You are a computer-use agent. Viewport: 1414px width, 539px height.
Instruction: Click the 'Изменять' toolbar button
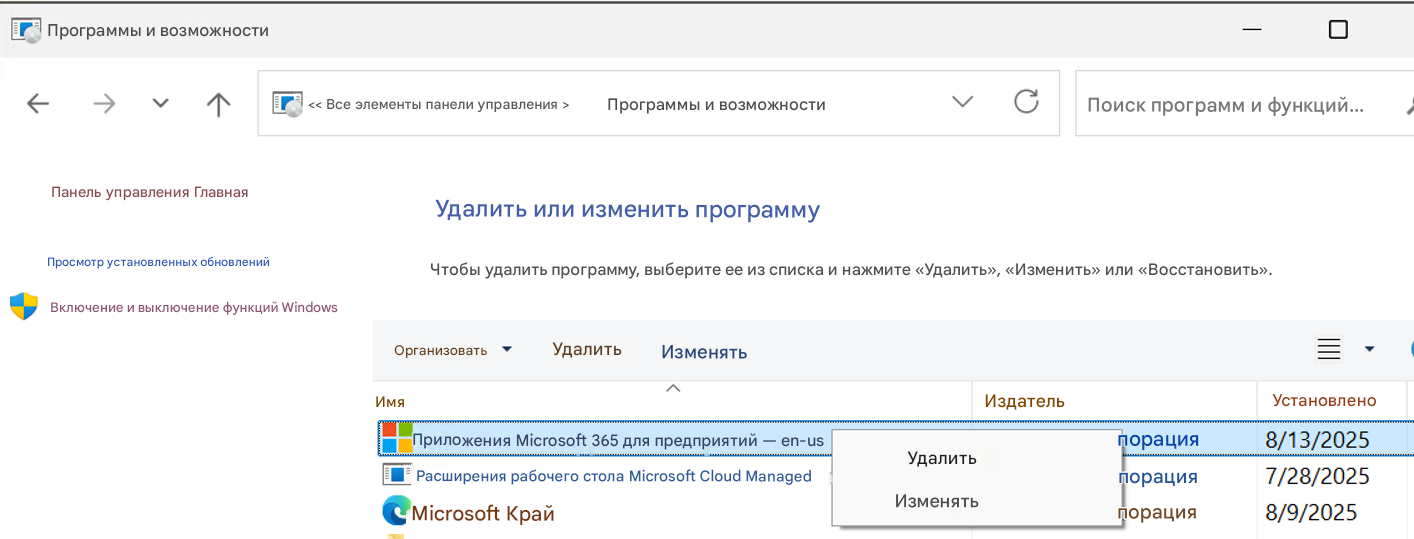[704, 352]
